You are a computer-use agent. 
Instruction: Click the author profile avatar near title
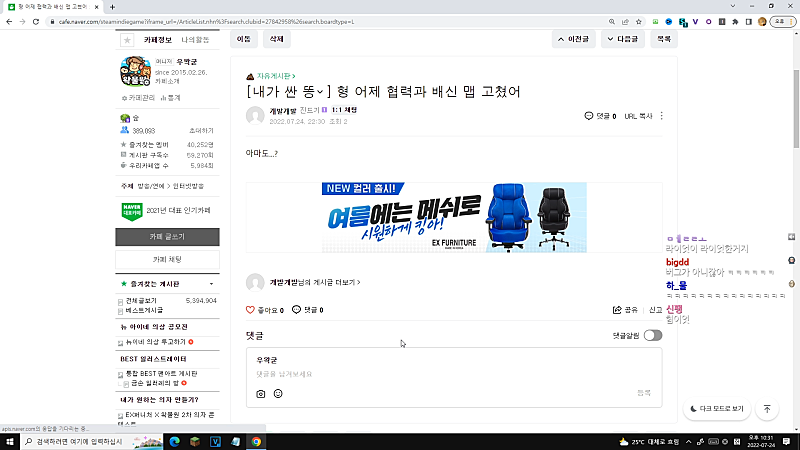[255, 116]
